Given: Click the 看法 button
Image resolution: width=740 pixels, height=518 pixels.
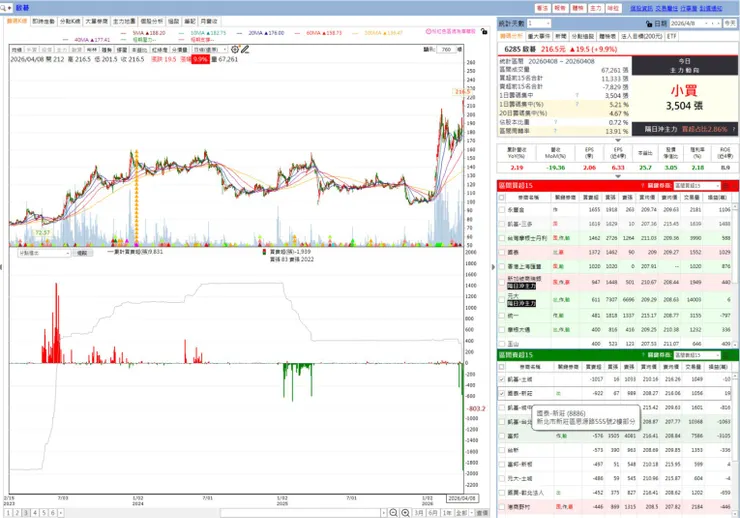Looking at the screenshot, I should pyautogui.click(x=542, y=8).
